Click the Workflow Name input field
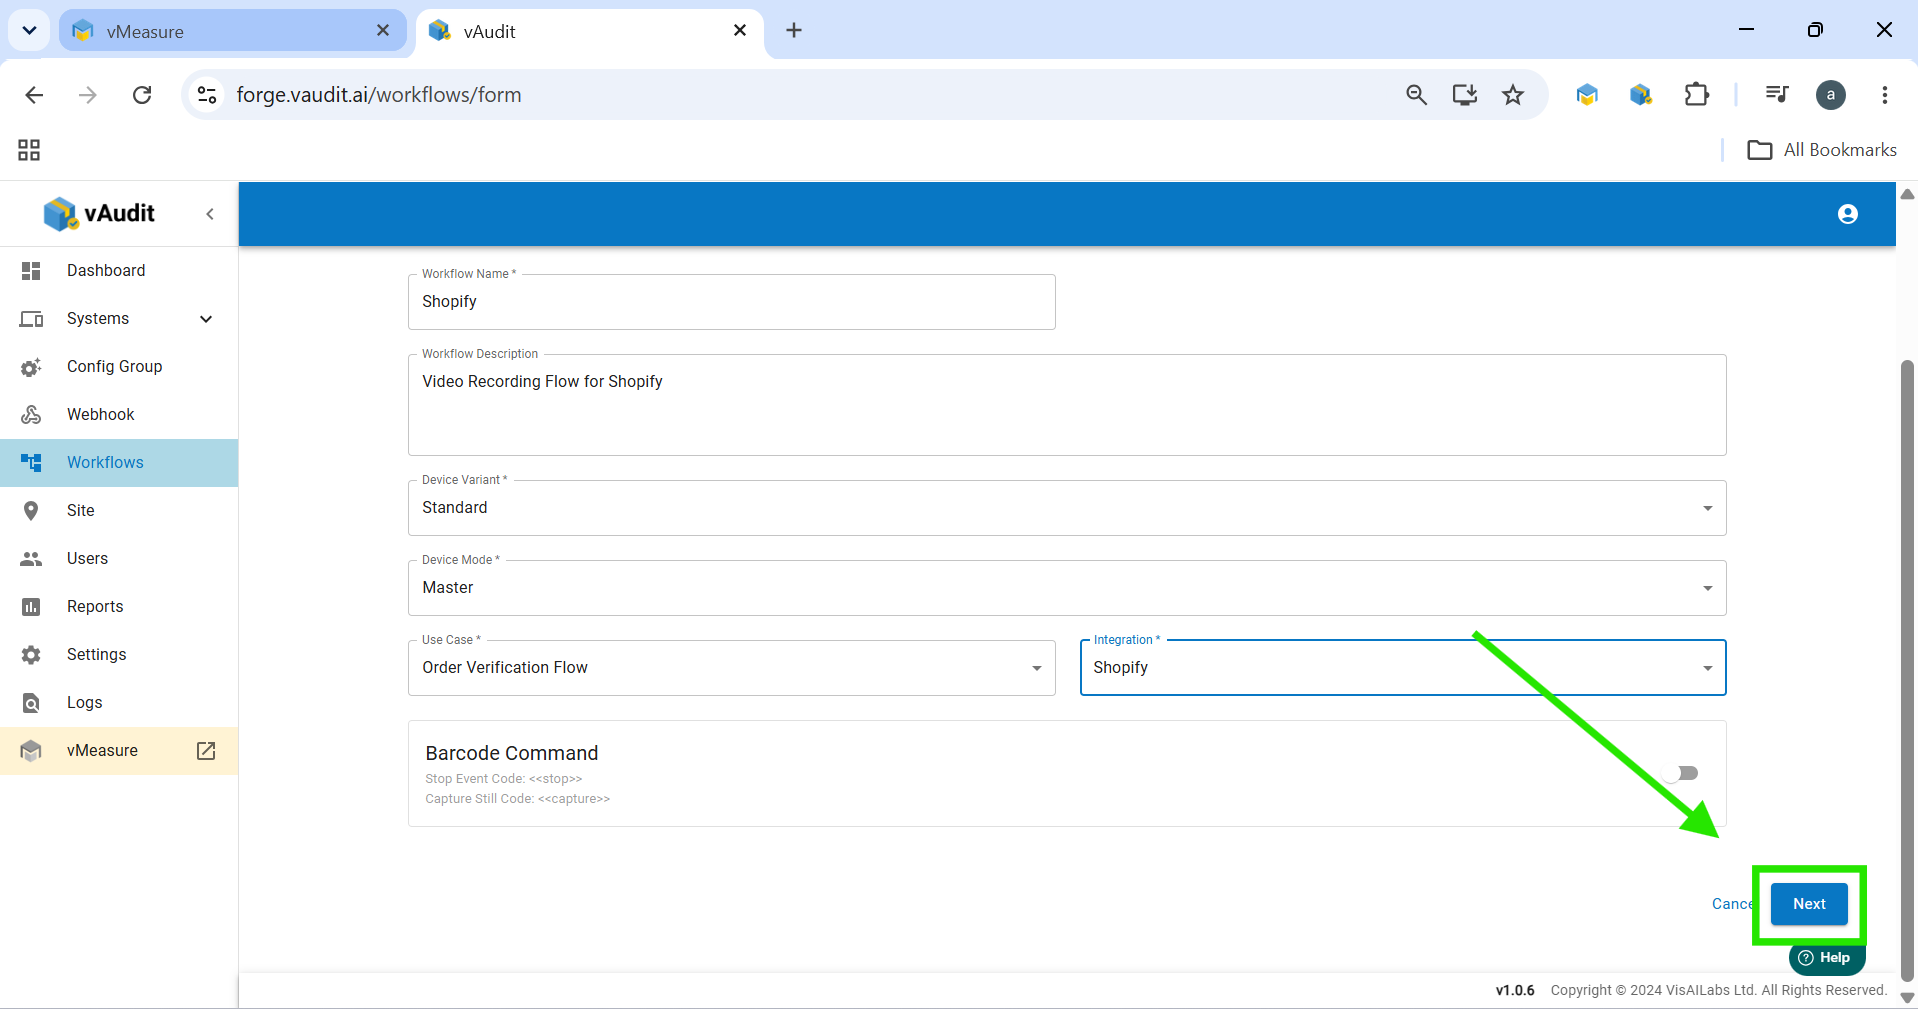This screenshot has width=1918, height=1009. tap(732, 302)
